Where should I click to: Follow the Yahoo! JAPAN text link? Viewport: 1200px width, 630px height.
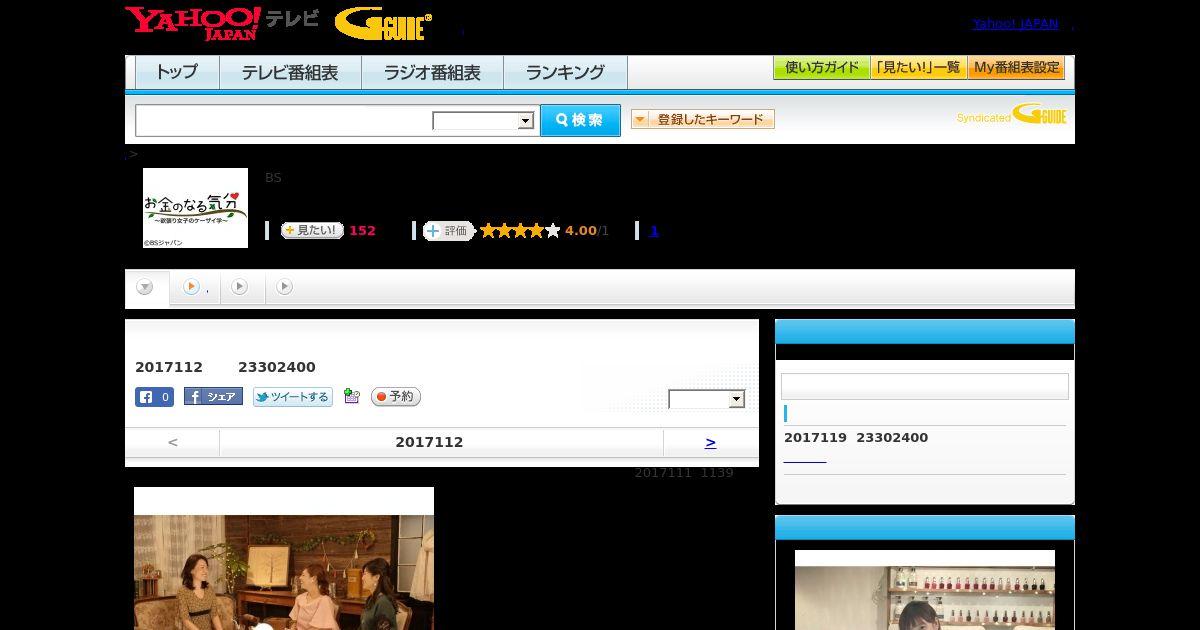1015,23
